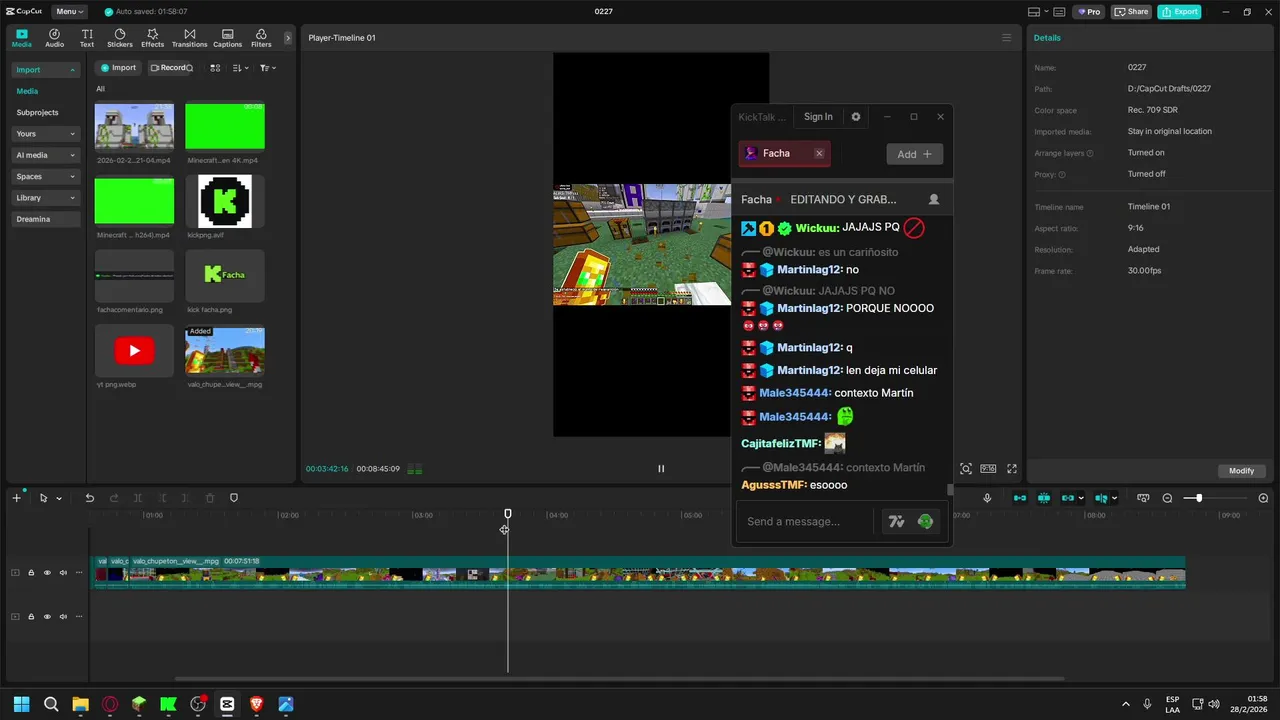This screenshot has width=1280, height=720.
Task: Open the CapCut Menu dropdown
Action: (x=69, y=12)
